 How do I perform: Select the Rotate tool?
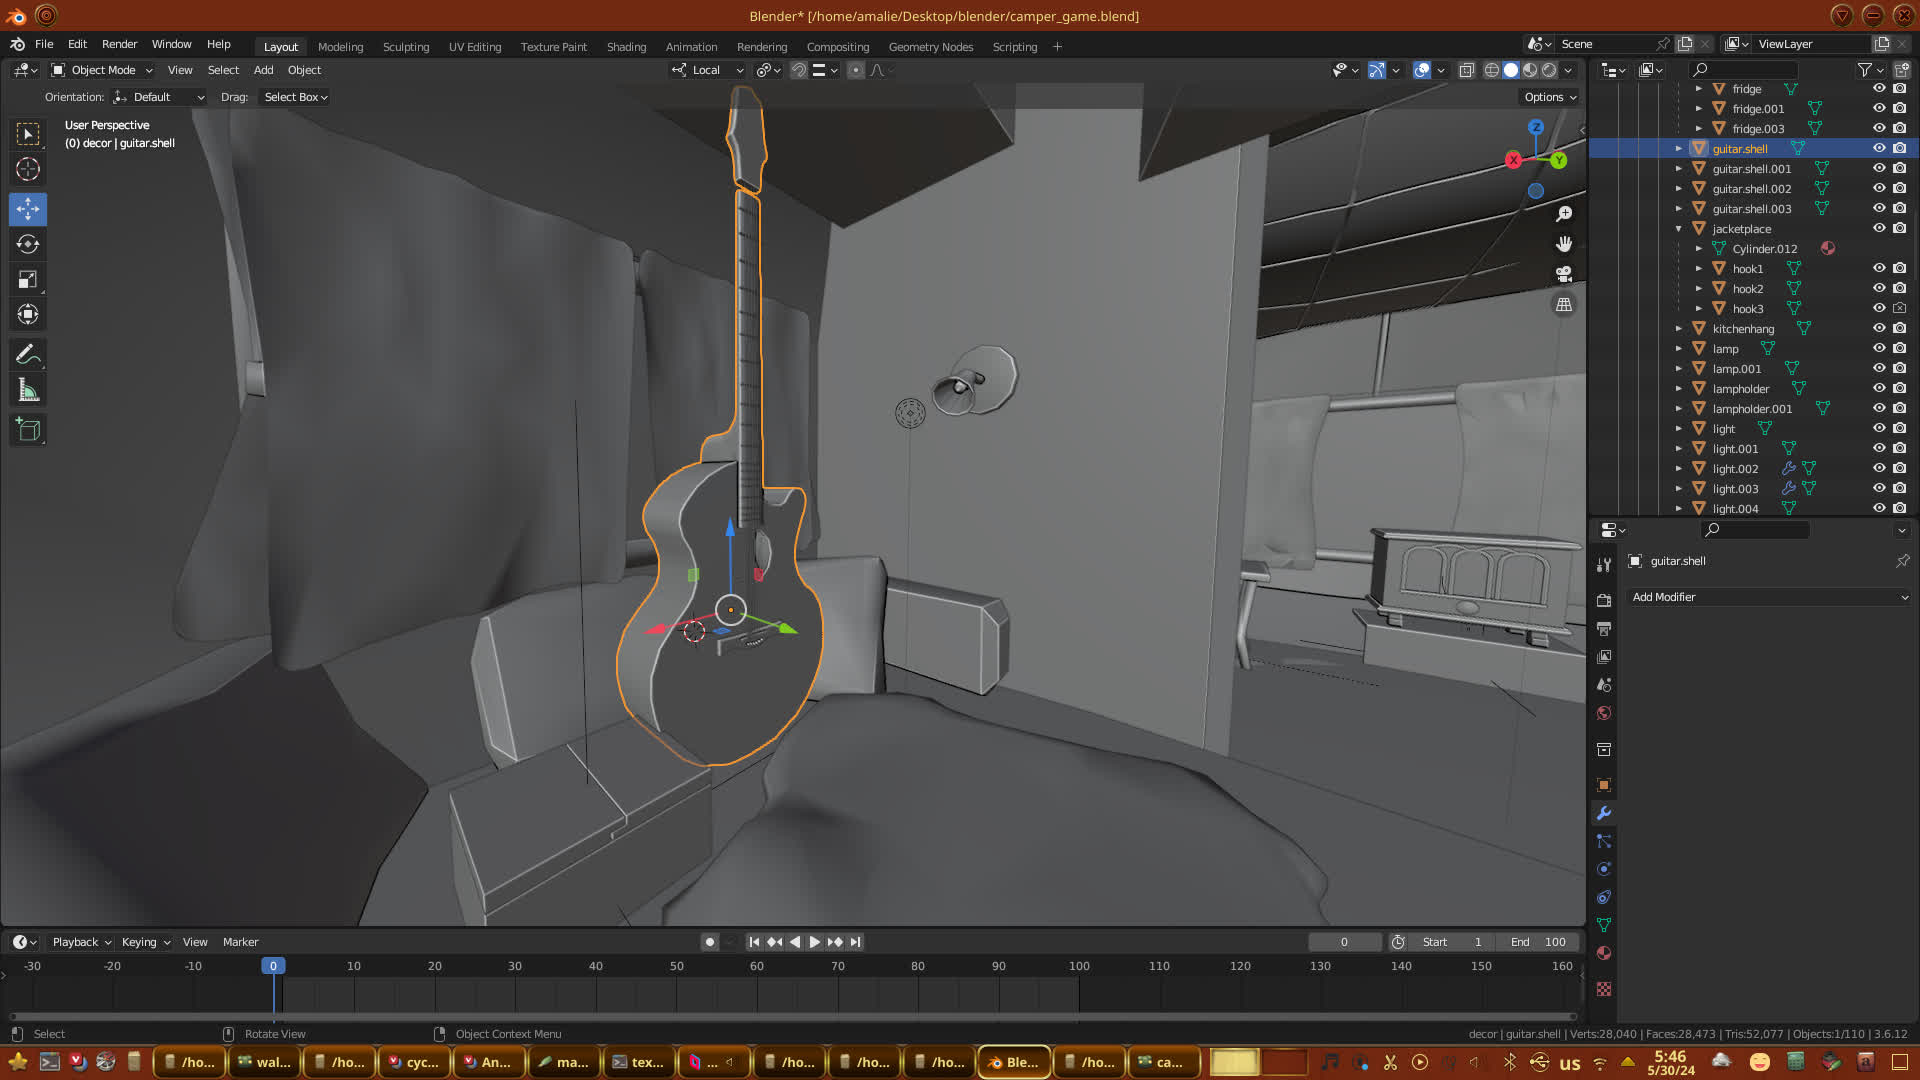pyautogui.click(x=28, y=244)
